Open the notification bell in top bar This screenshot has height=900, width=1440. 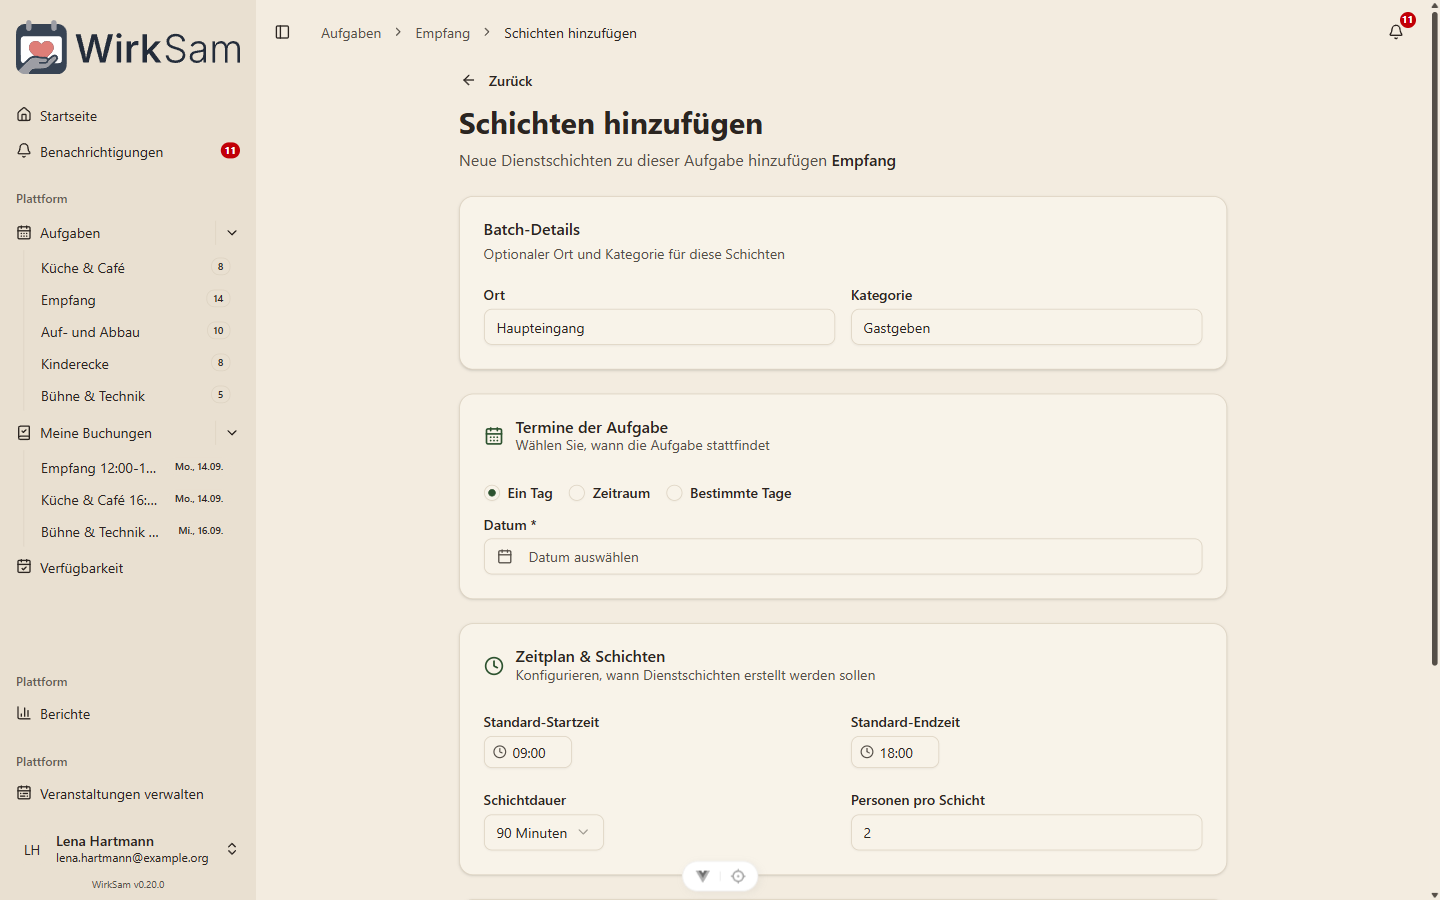(x=1396, y=32)
